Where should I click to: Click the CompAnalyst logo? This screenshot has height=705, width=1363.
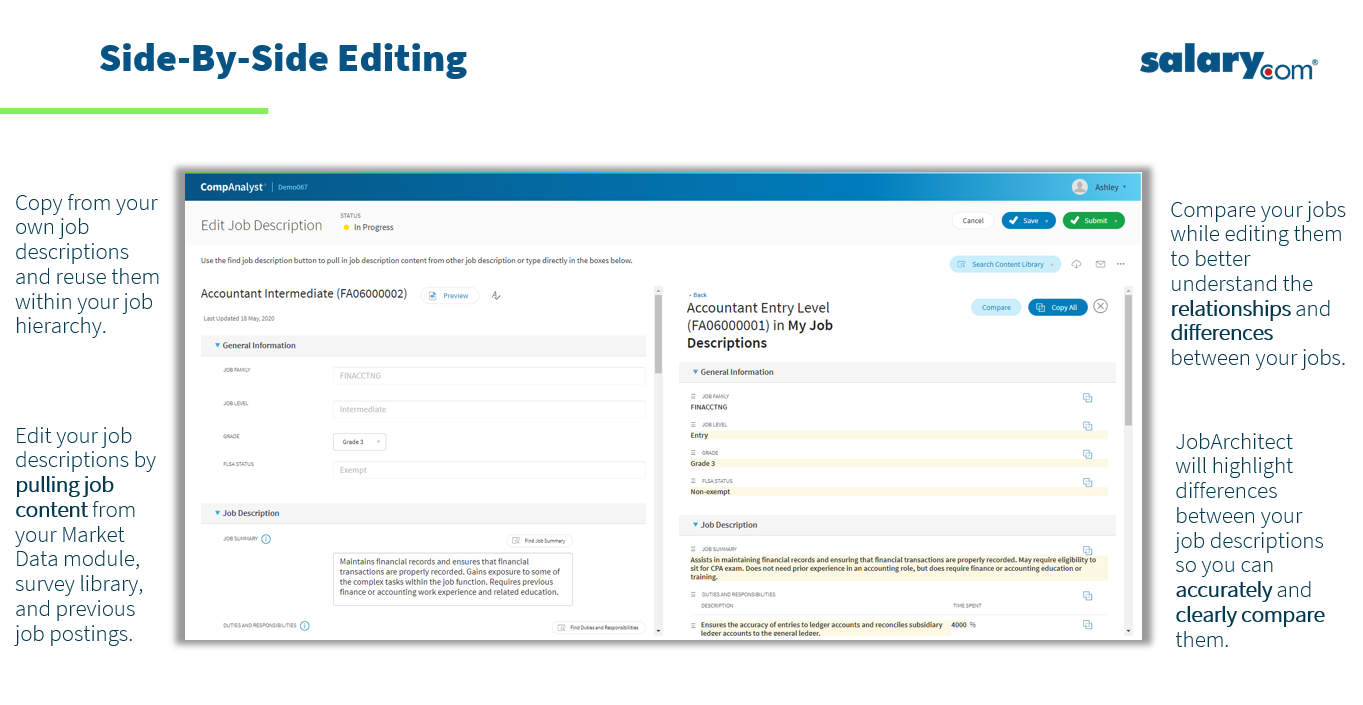click(232, 187)
